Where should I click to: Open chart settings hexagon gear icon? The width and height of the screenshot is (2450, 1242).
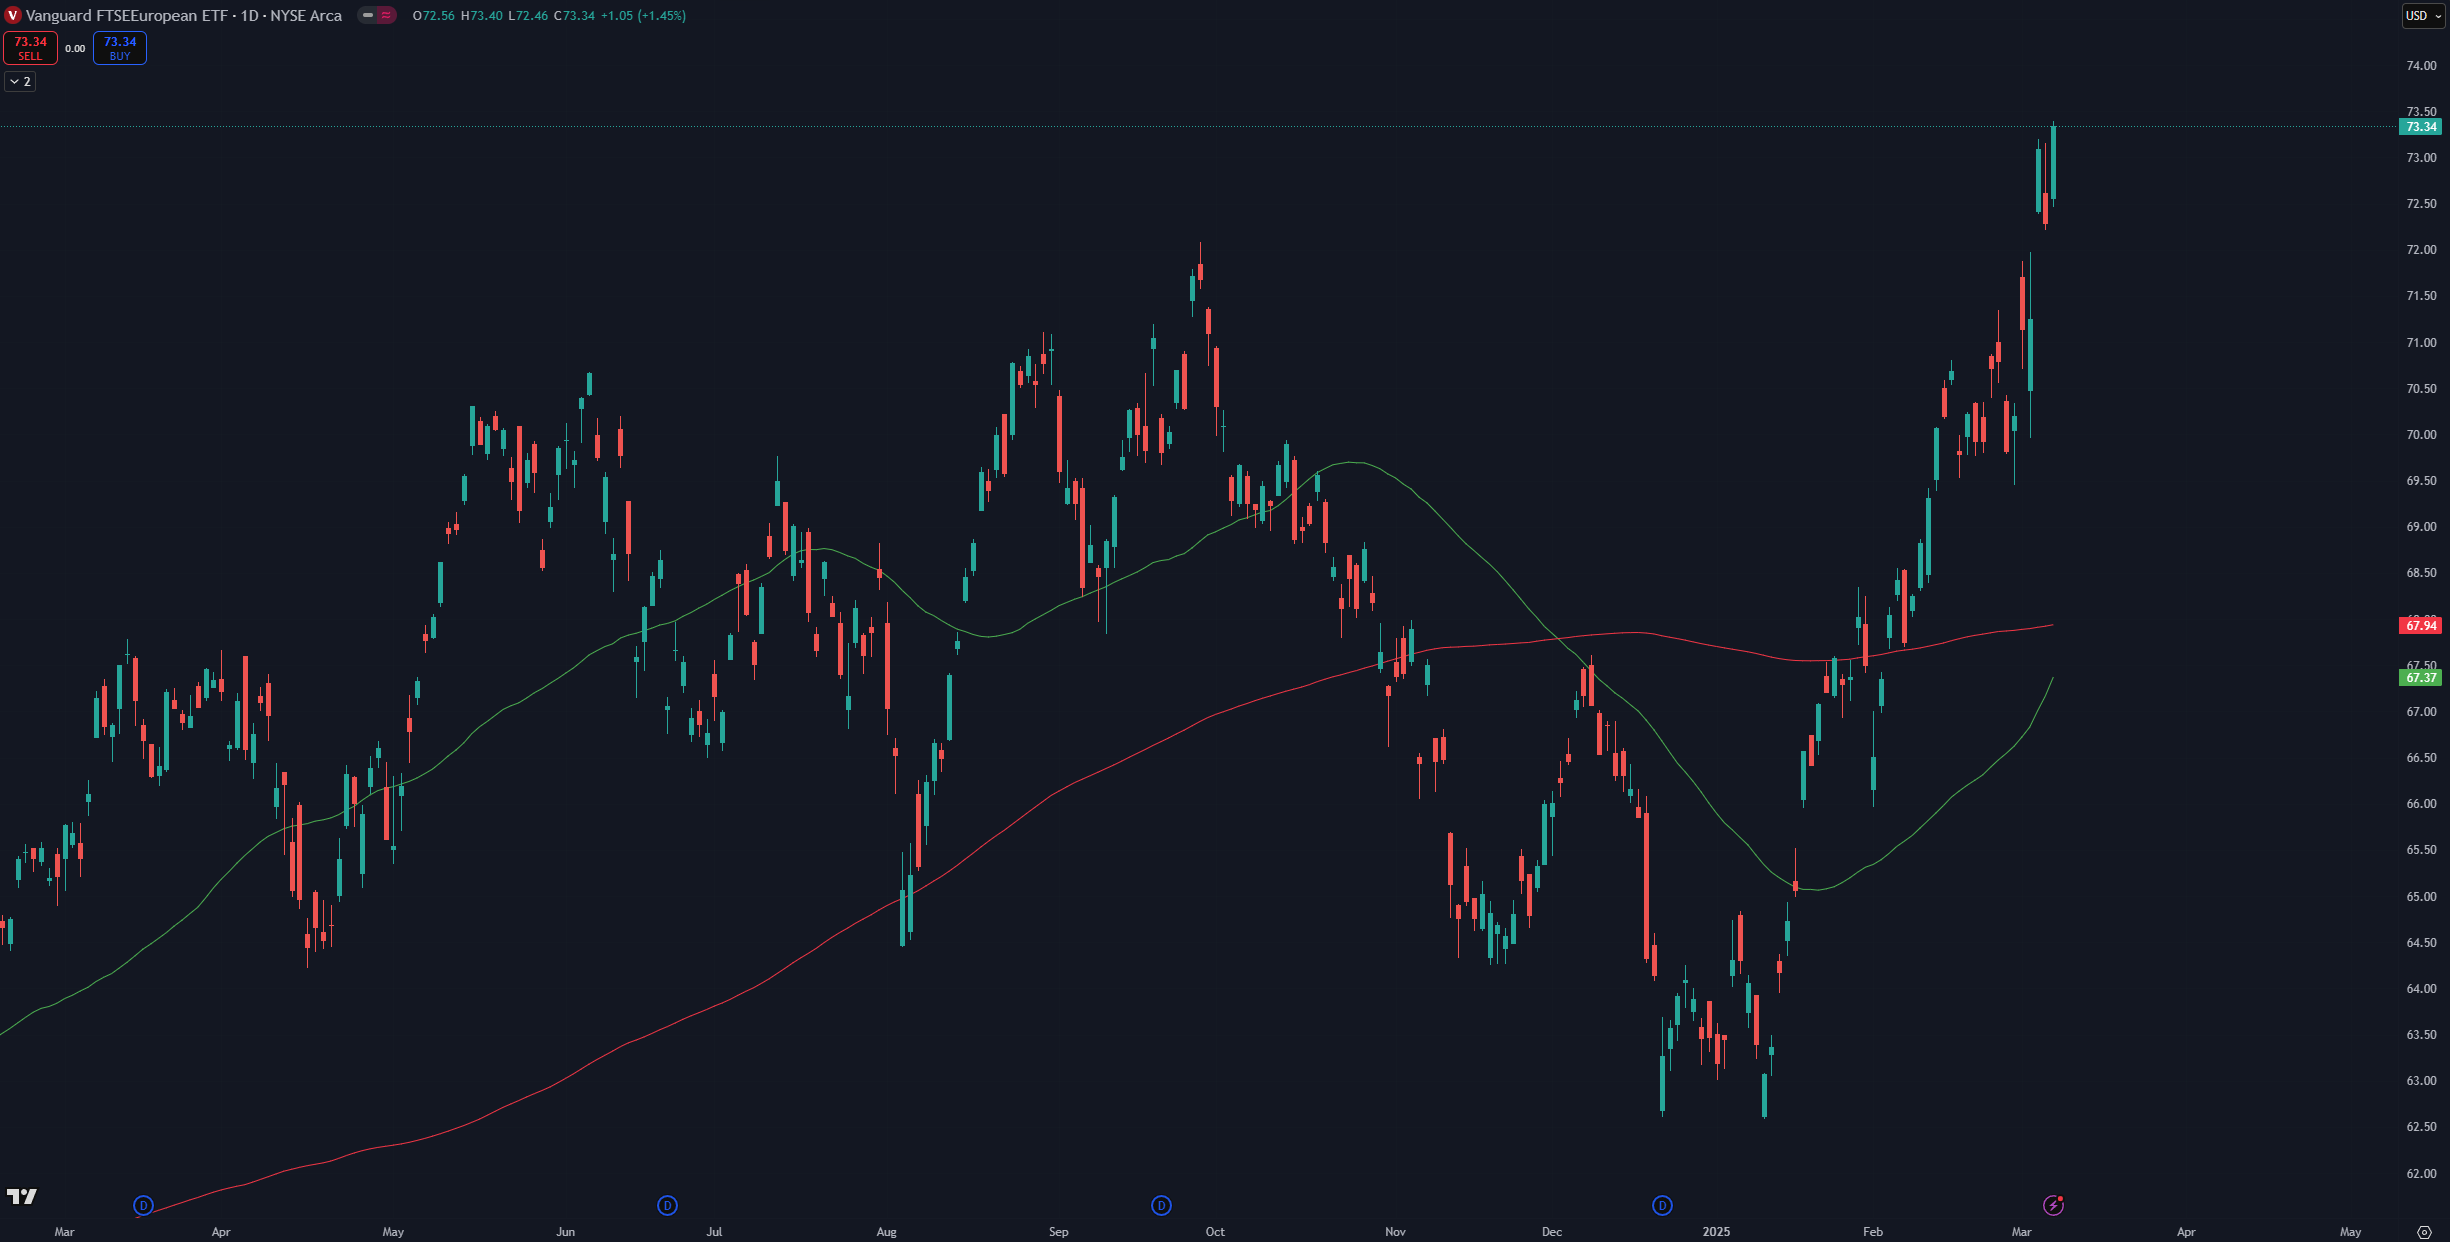(2424, 1232)
